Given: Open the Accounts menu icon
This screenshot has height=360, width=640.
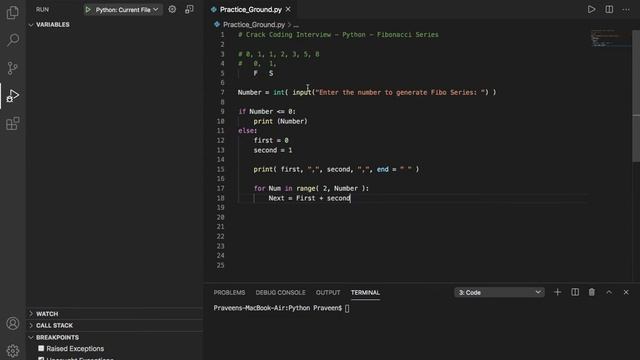Looking at the screenshot, I should tap(13, 323).
